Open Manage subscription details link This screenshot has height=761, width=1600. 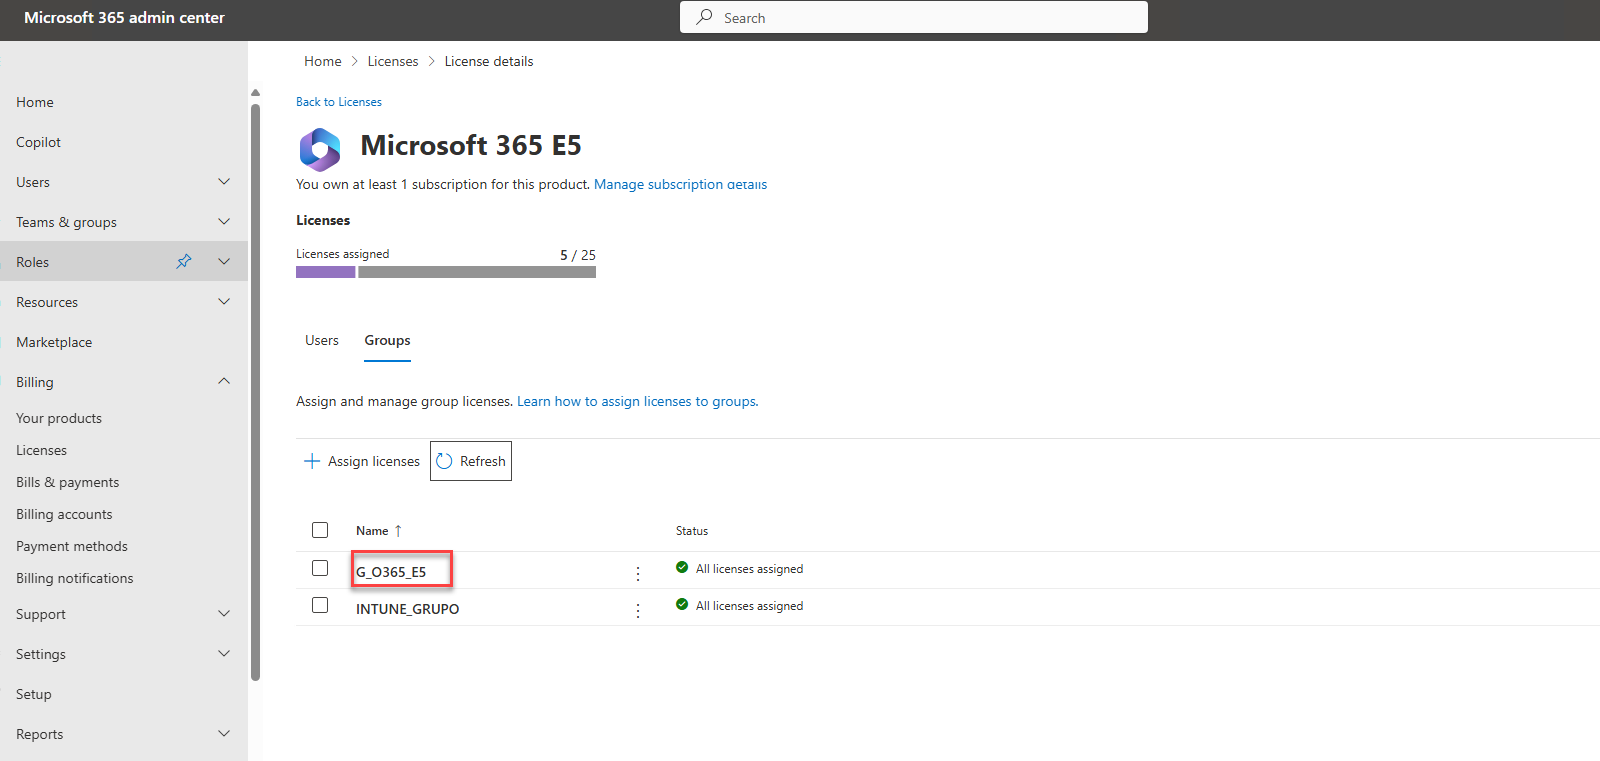click(x=680, y=184)
